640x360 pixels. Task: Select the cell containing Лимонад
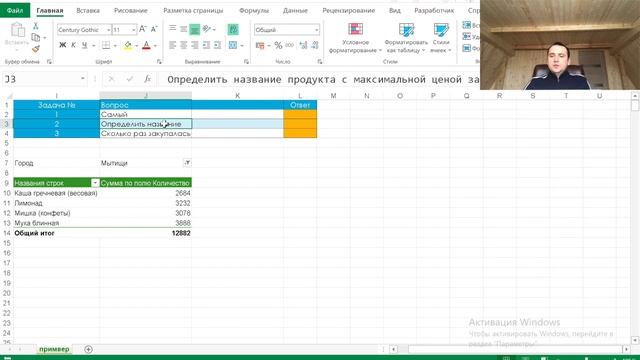click(56, 203)
